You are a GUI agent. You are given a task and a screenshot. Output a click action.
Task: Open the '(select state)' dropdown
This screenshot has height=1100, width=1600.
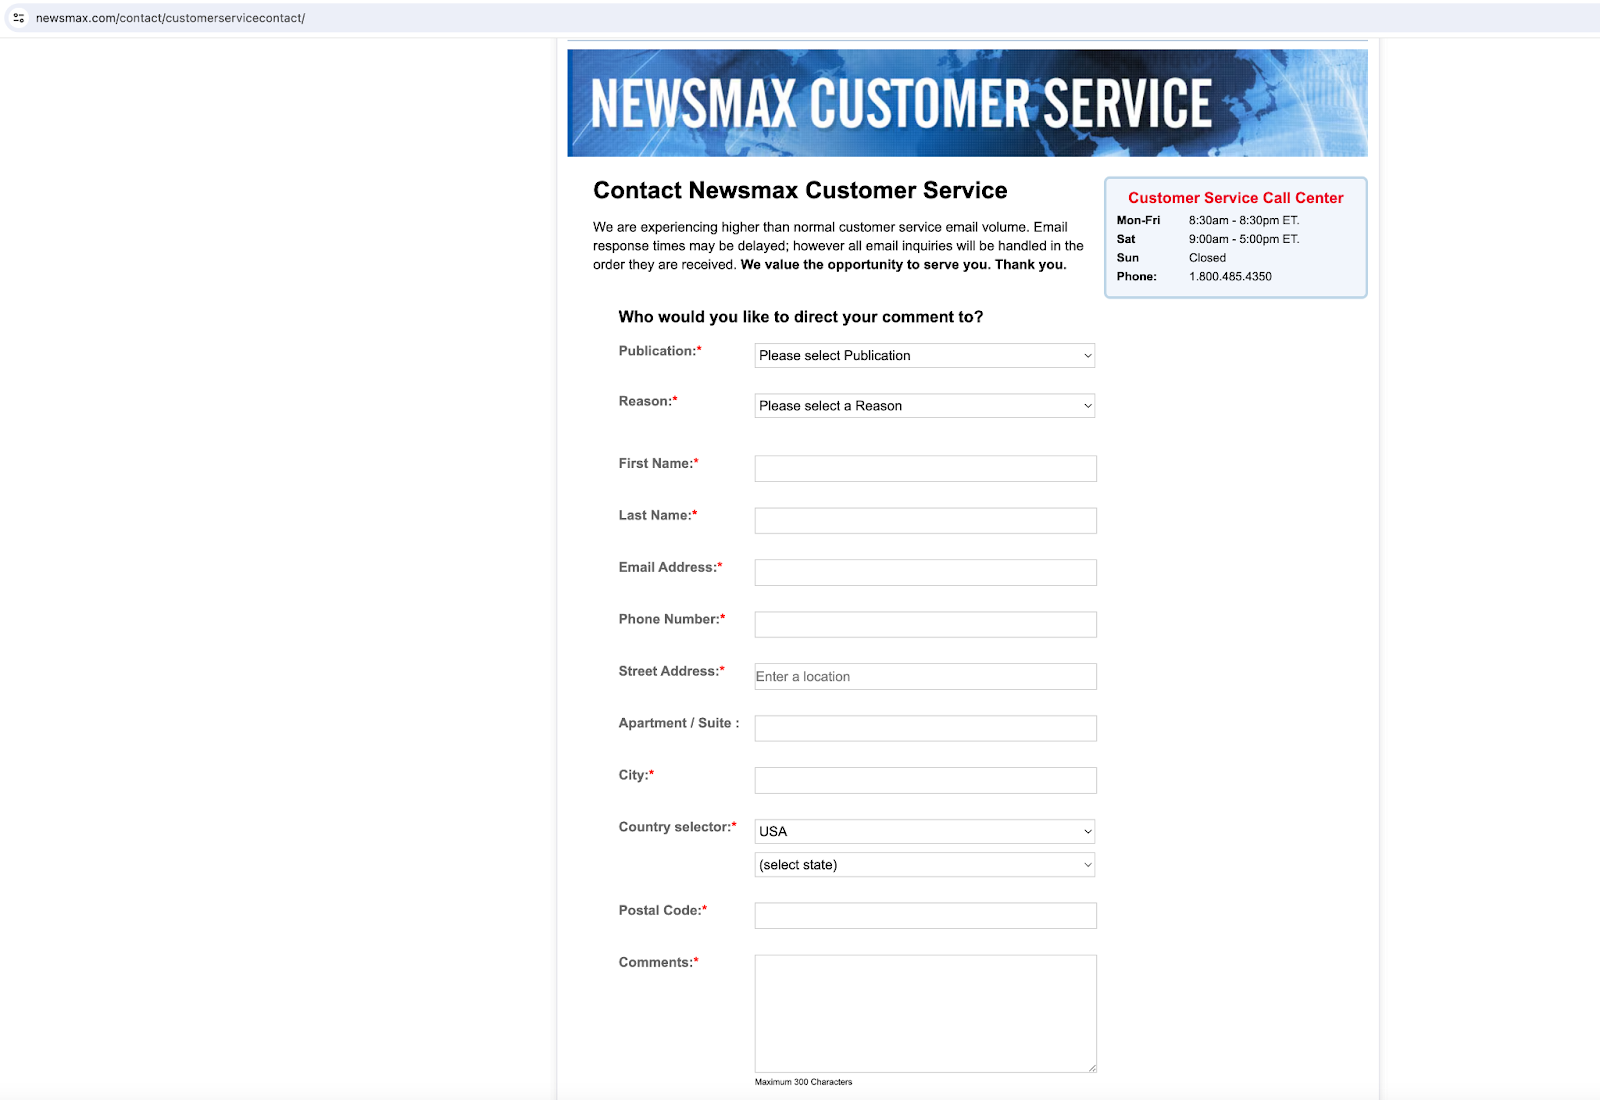click(x=925, y=865)
